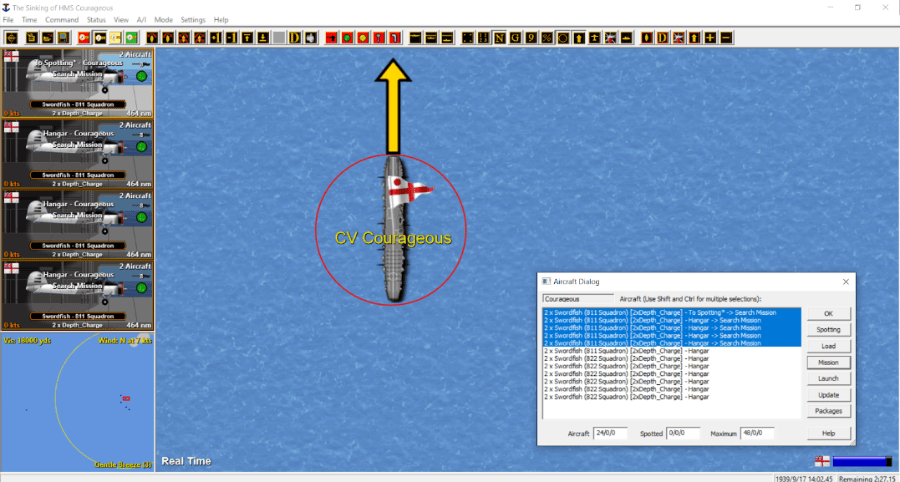900x482 pixels.
Task: Click the Remaining 2:27:15 status text
Action: click(867, 477)
